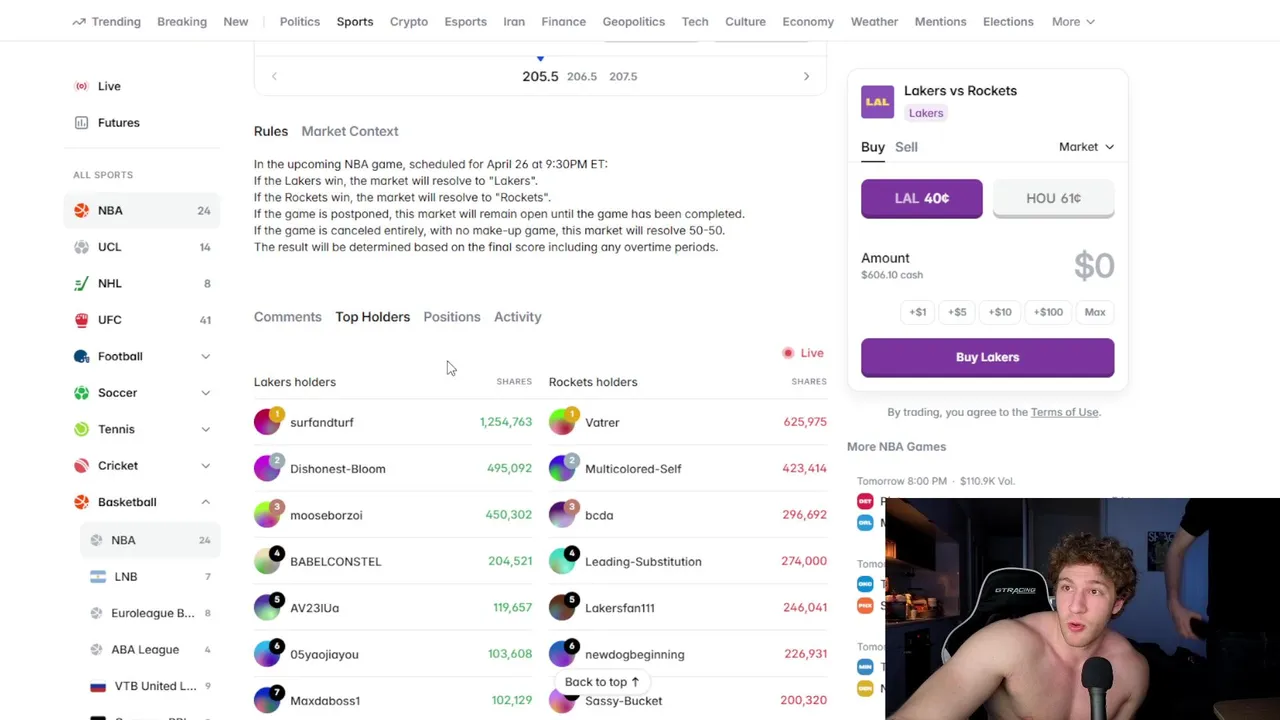The width and height of the screenshot is (1280, 720).
Task: Open the Market order type dropdown
Action: 1086,147
